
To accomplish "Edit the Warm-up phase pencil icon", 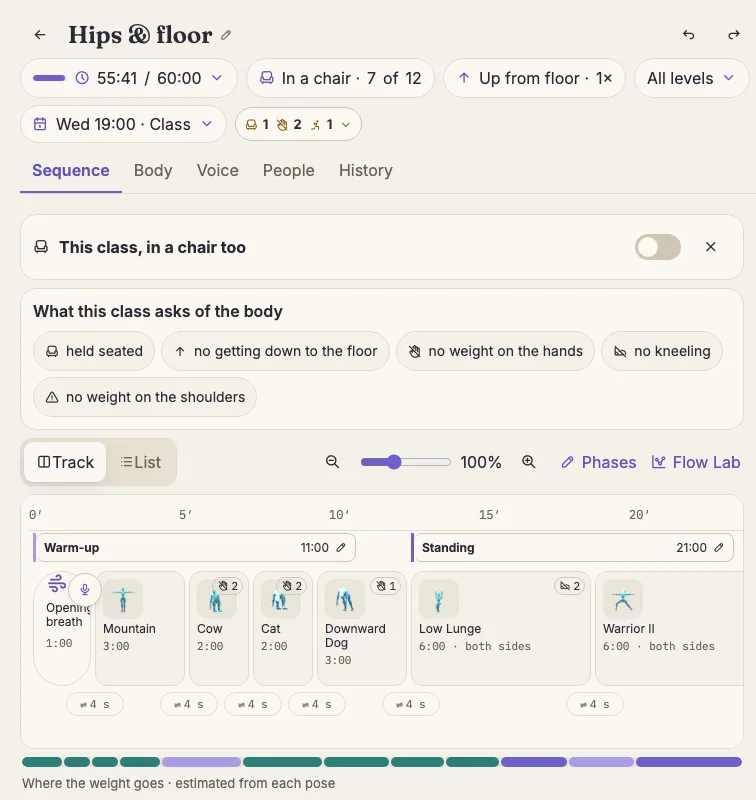I will tap(341, 547).
